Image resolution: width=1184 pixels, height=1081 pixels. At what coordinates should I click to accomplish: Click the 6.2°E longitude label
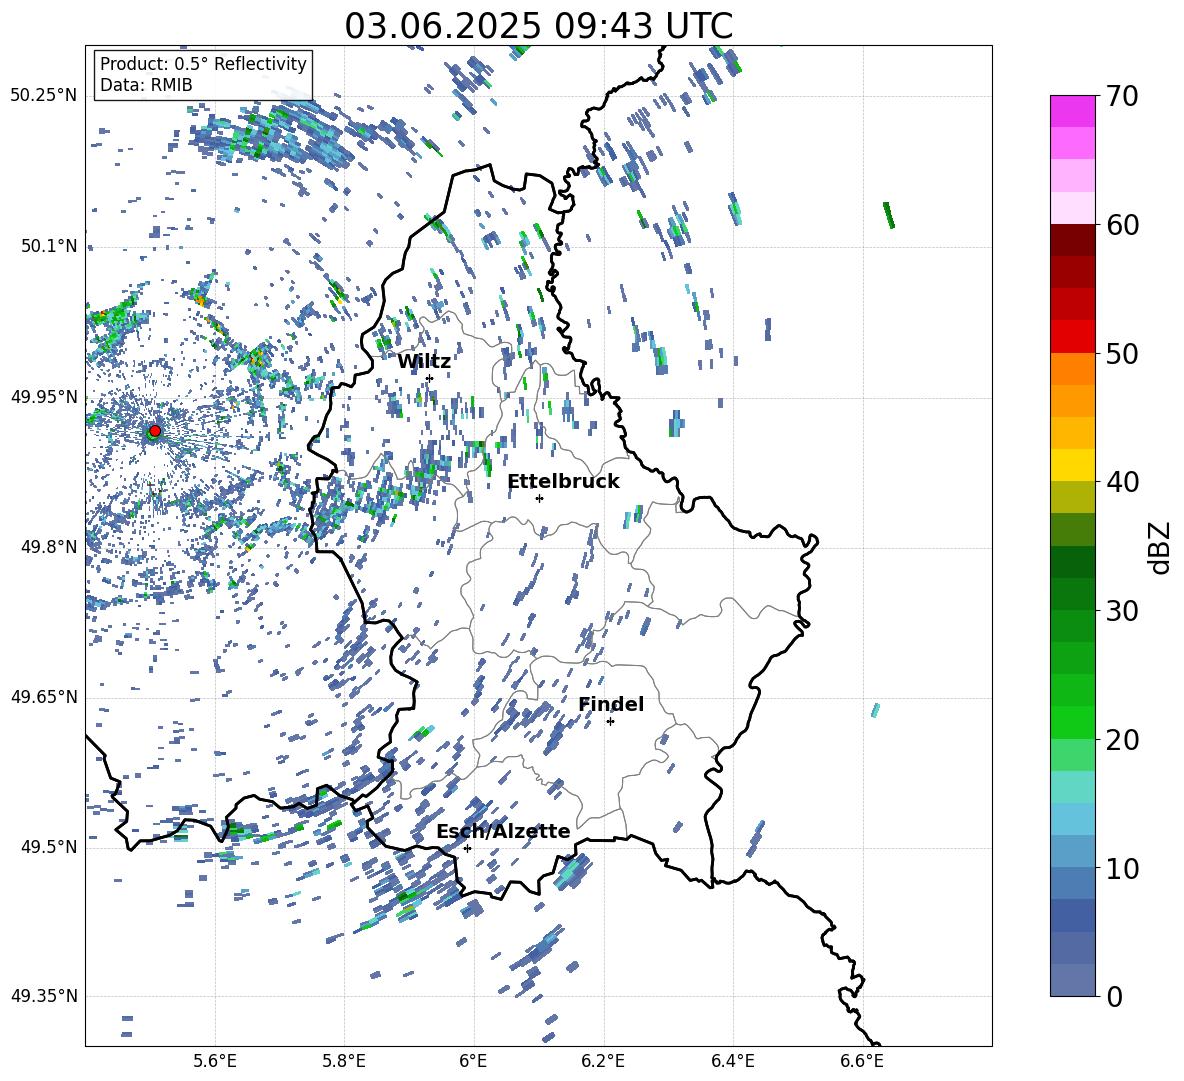[x=603, y=1061]
